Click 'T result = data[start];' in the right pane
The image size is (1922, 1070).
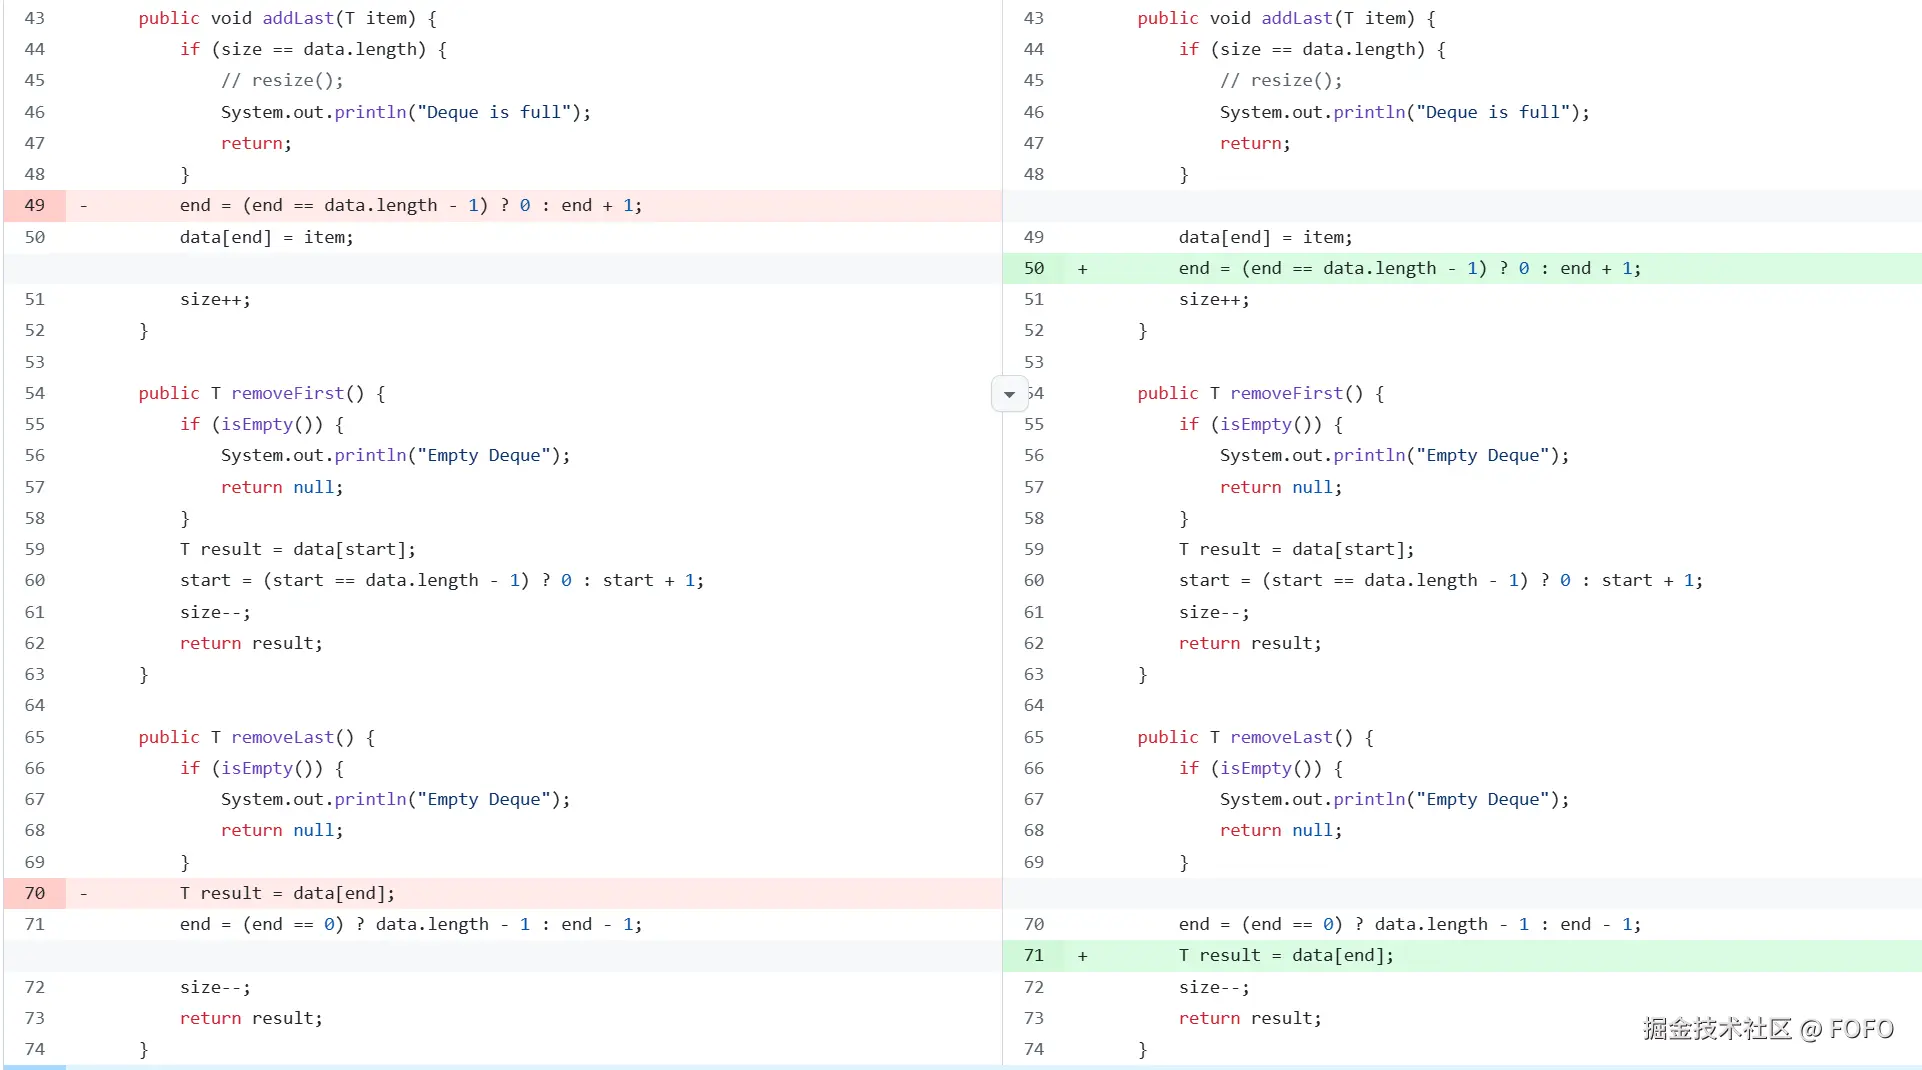pyautogui.click(x=1297, y=550)
